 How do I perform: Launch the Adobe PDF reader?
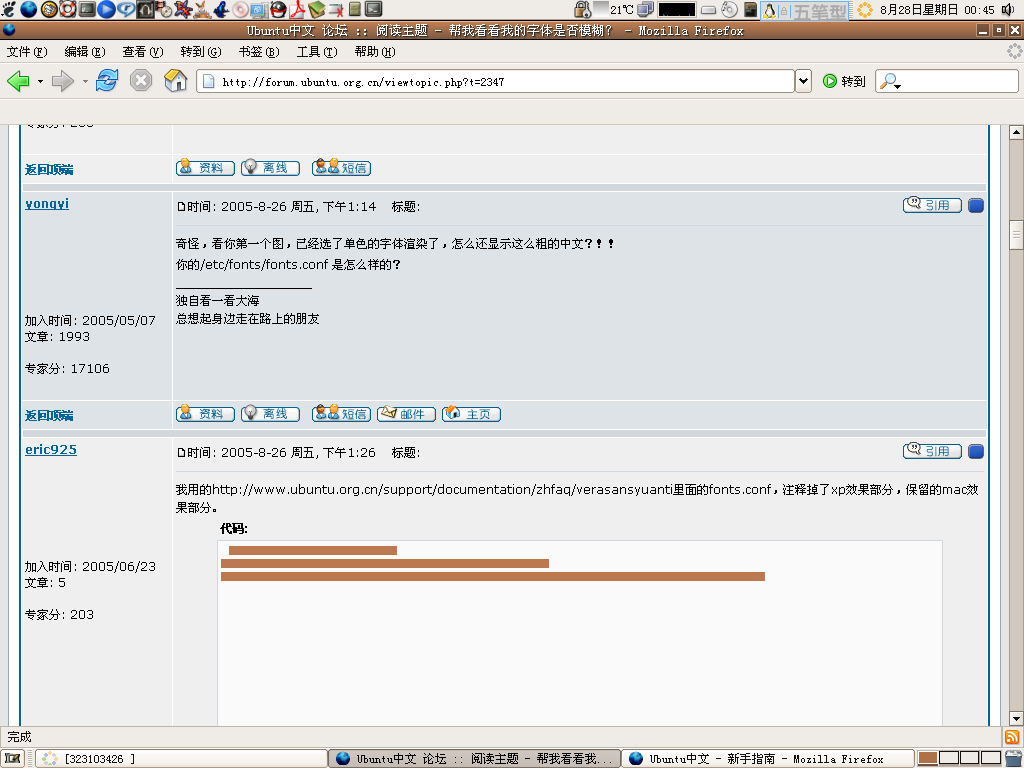click(297, 9)
